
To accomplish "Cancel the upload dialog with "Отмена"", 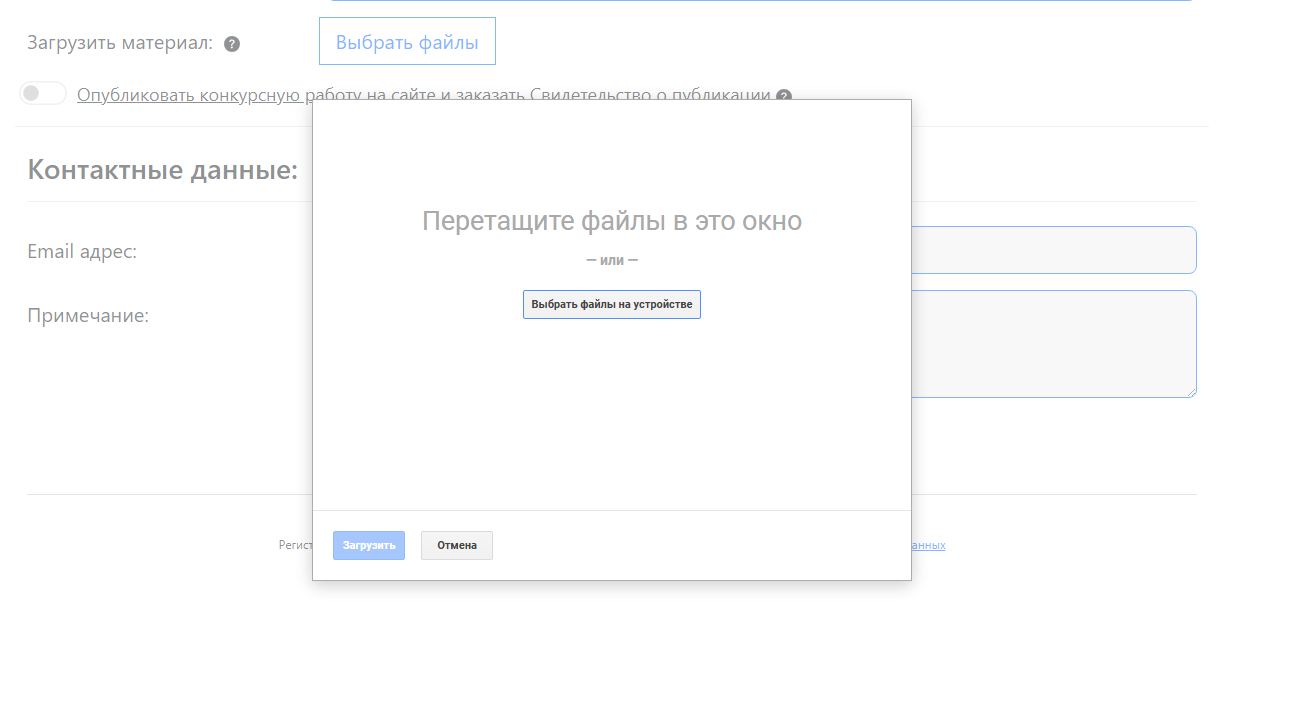I will [x=456, y=545].
